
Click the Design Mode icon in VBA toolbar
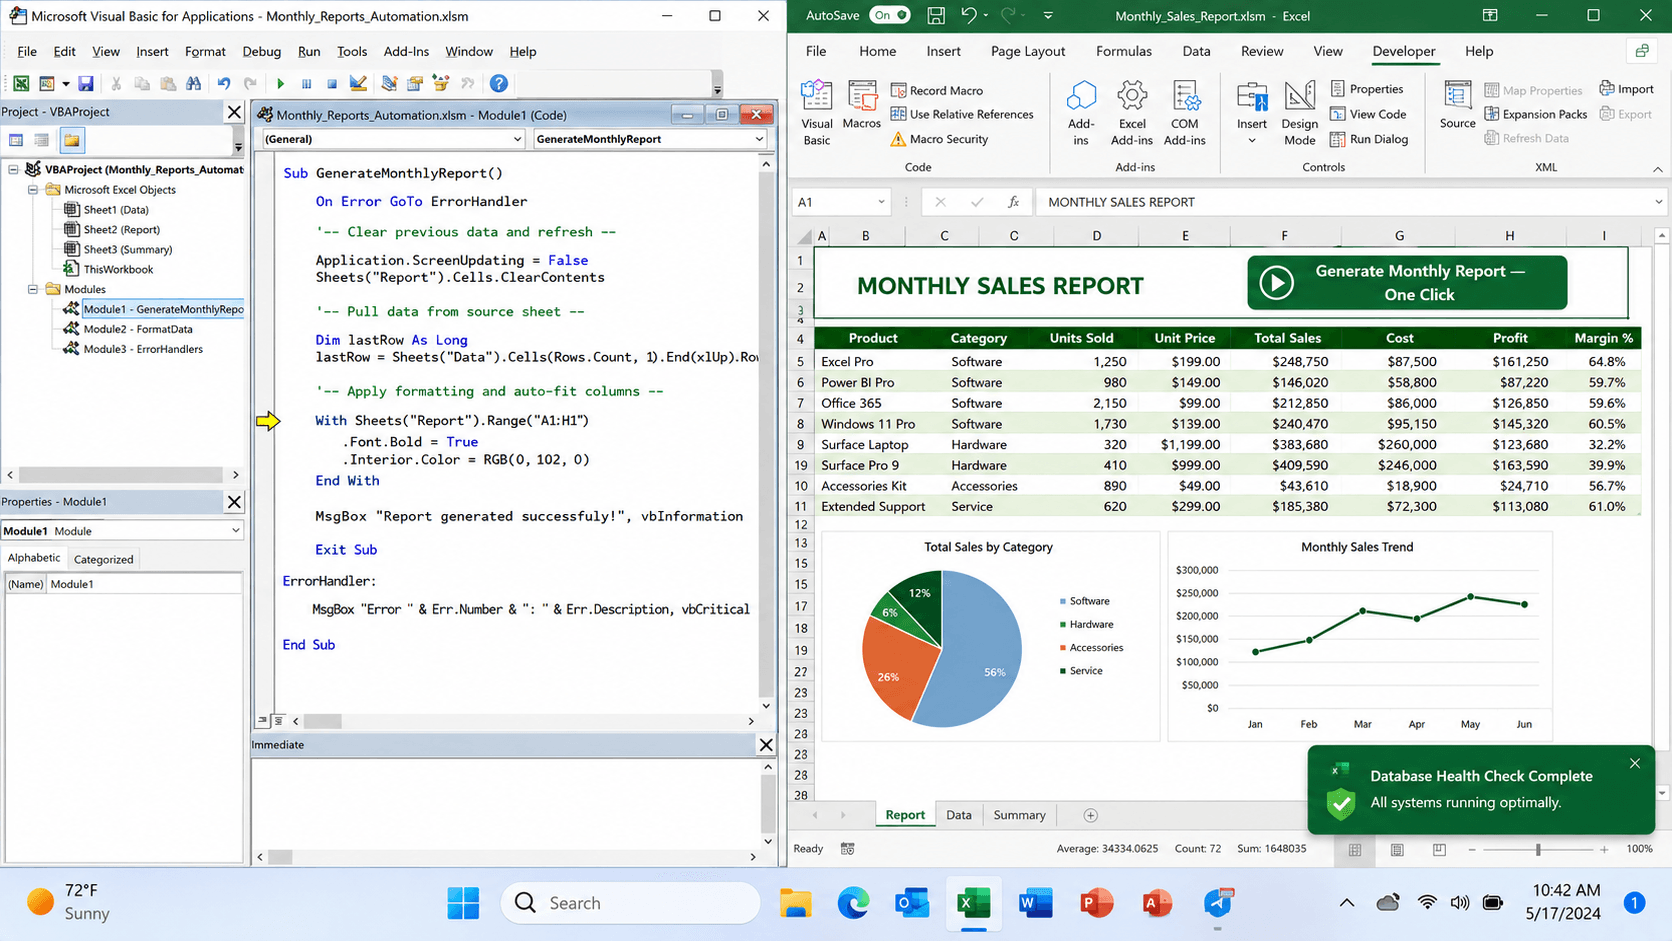click(x=358, y=84)
